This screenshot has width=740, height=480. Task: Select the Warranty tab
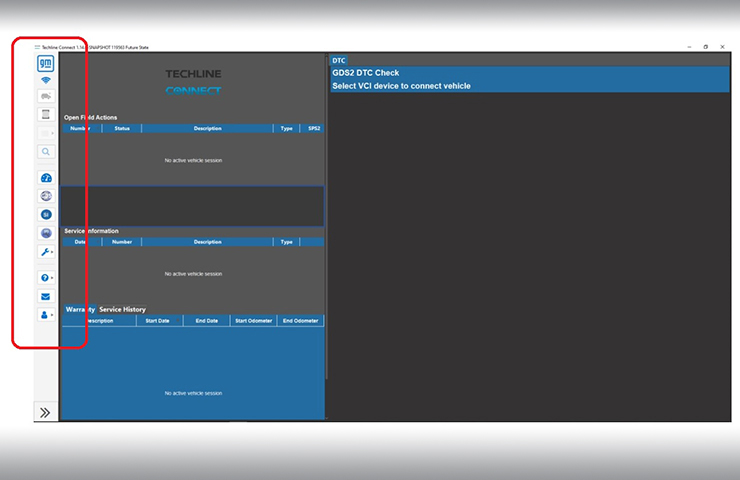pos(80,310)
